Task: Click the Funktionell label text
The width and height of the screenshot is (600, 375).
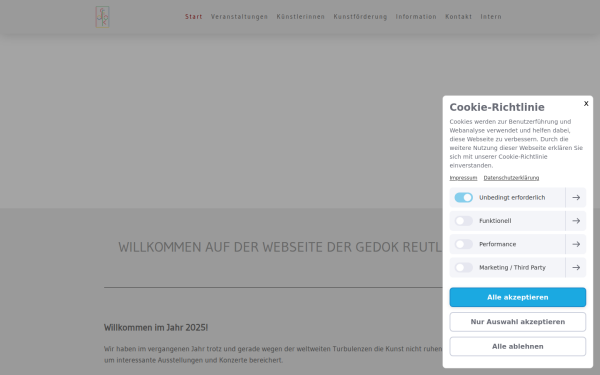Action: click(x=495, y=221)
